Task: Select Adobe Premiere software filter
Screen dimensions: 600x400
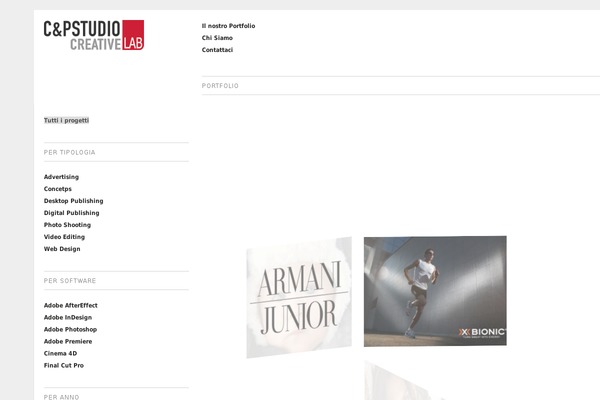Action: click(68, 341)
